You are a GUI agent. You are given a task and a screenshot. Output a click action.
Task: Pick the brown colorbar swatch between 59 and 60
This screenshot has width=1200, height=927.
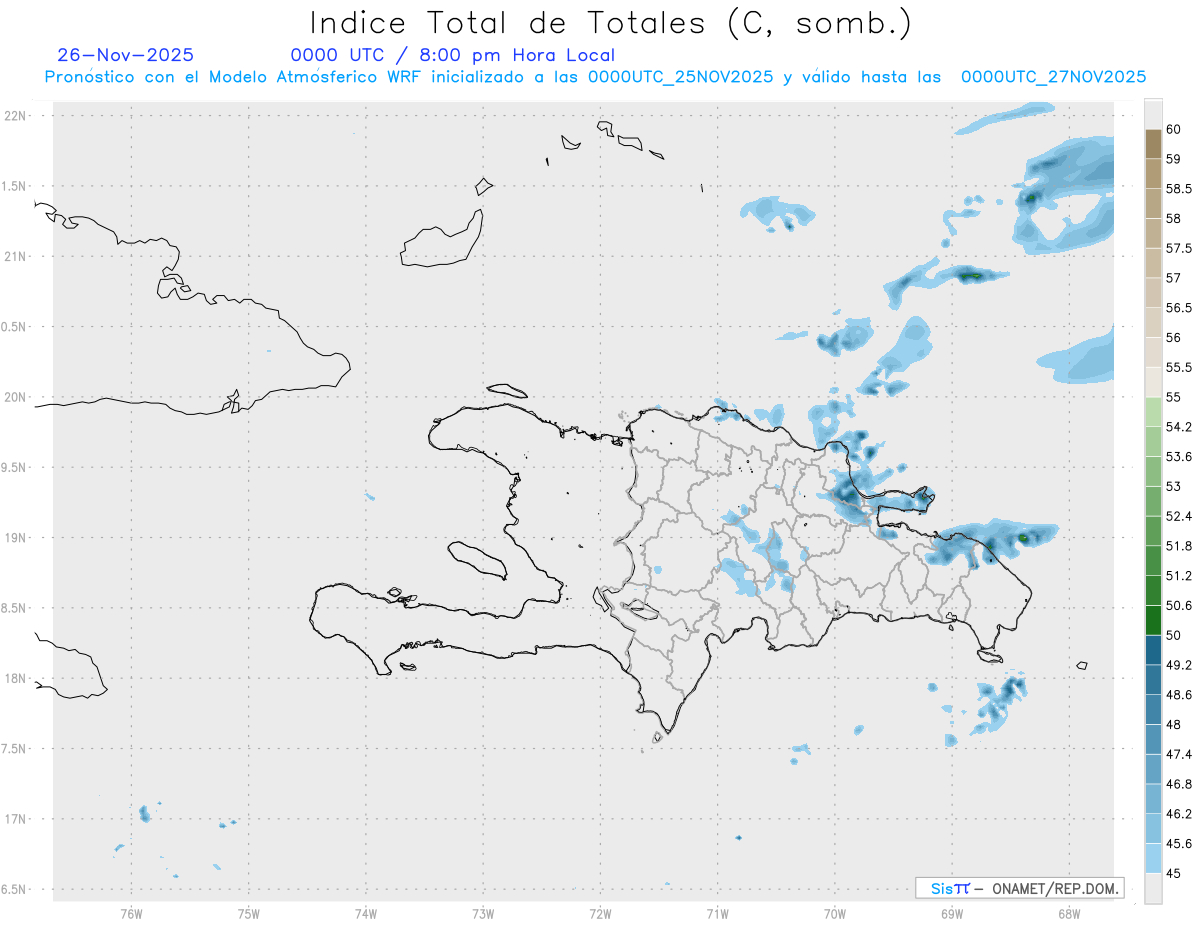pos(1153,144)
